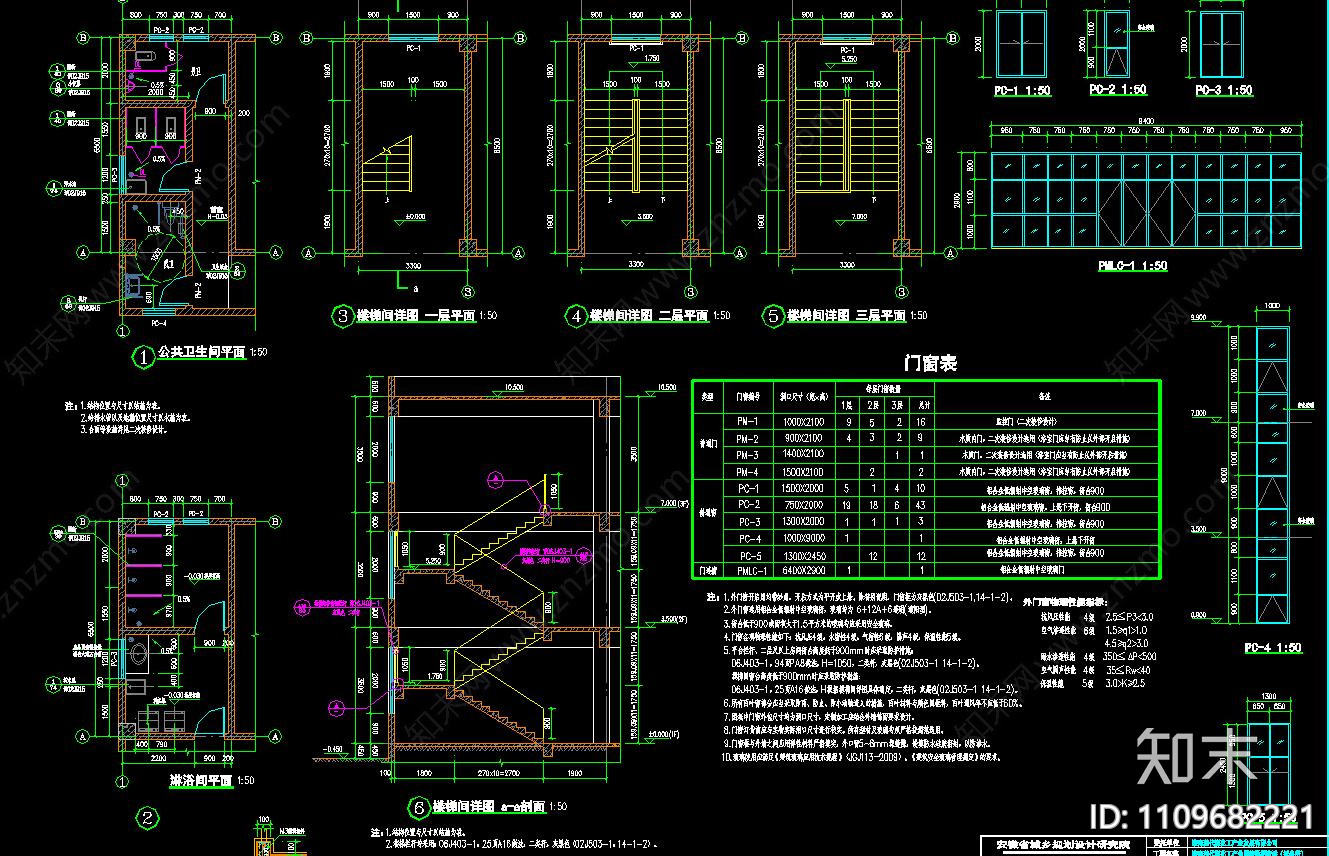Click the PMLC-1 1:50 elevation label
This screenshot has width=1329, height=856.
click(x=1130, y=266)
